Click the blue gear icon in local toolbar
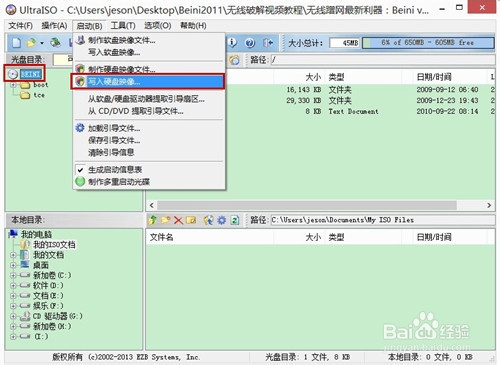Screen dimensions: 500x365 click(222, 220)
